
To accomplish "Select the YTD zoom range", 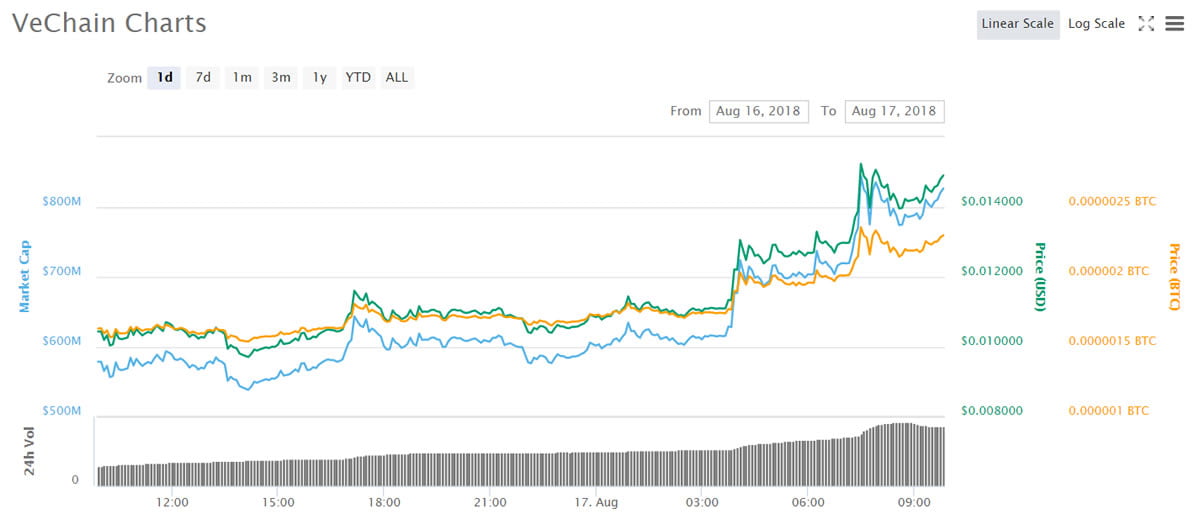I will point(358,77).
